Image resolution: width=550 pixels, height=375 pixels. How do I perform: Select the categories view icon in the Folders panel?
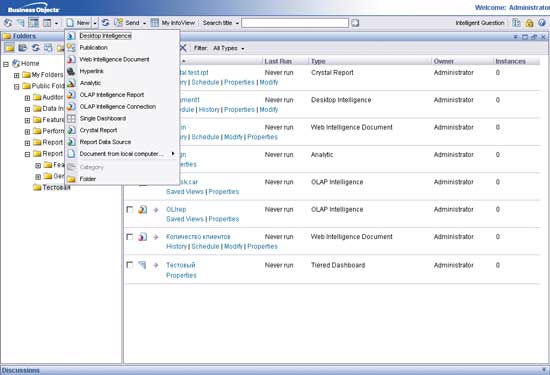coord(22,48)
